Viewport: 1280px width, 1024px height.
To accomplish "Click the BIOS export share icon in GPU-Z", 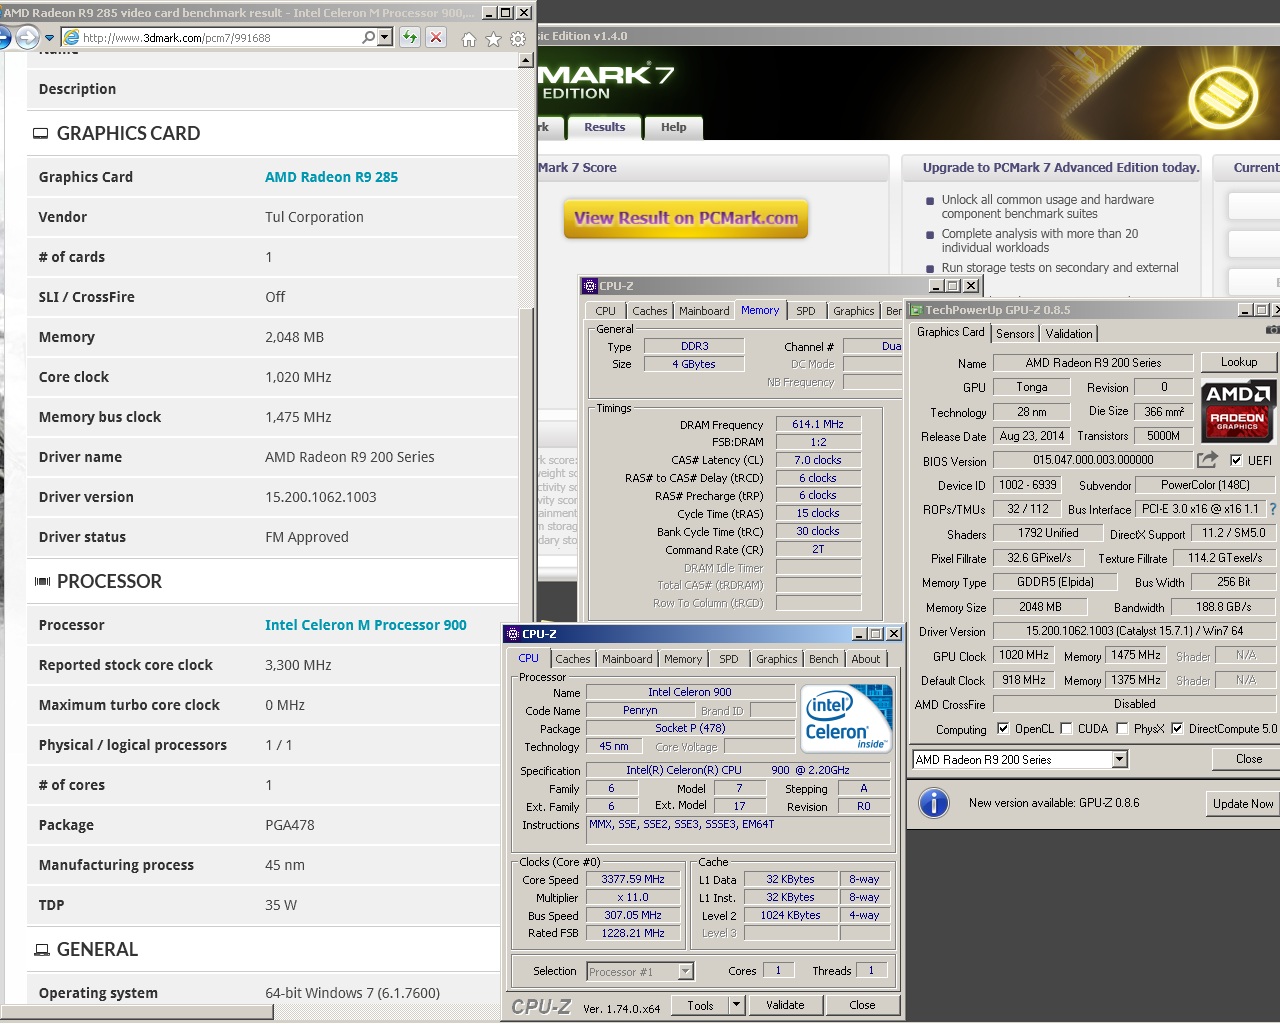I will (1208, 460).
